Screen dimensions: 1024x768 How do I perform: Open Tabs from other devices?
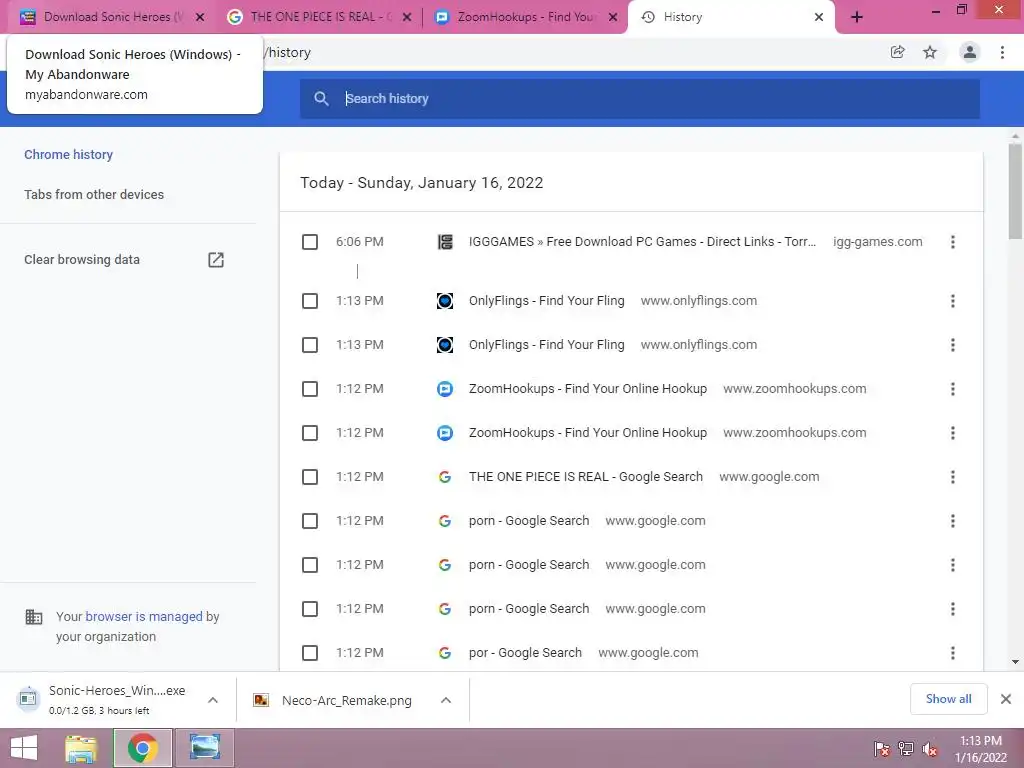click(x=94, y=195)
